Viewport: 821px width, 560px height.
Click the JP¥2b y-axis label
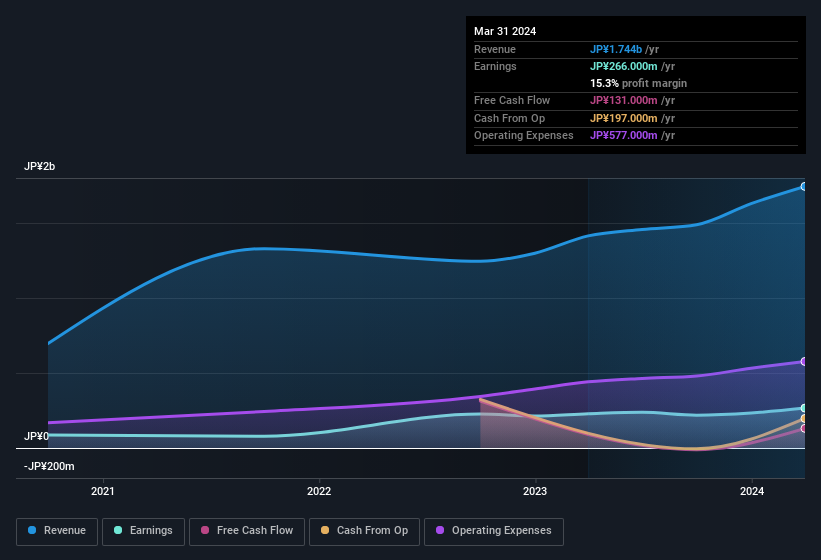pyautogui.click(x=39, y=166)
